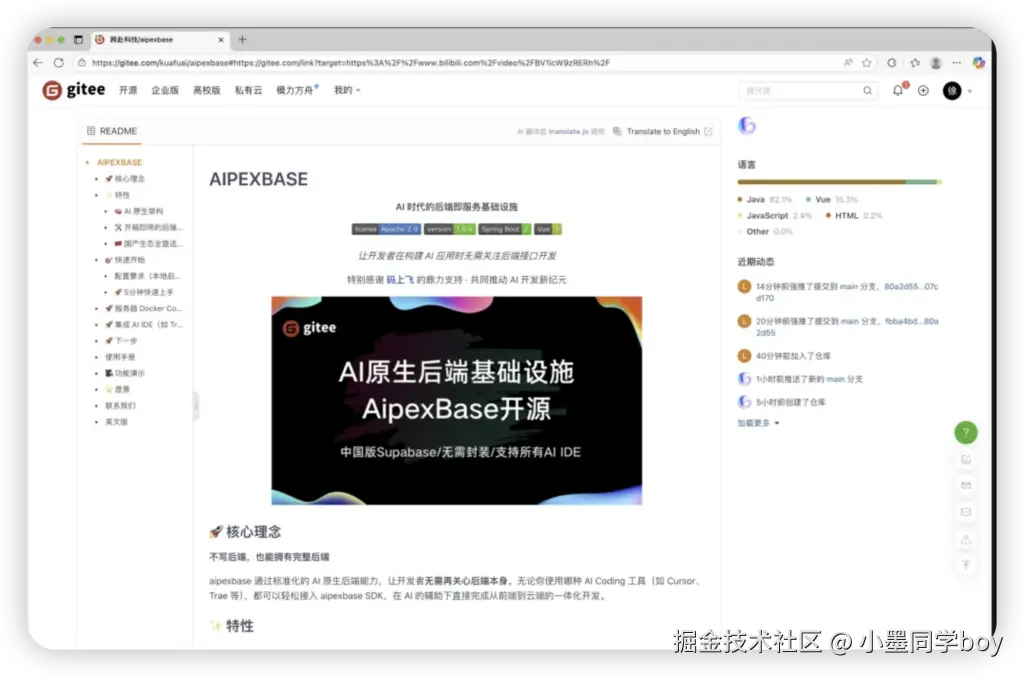Open the 私有云 menu item
The width and height of the screenshot is (1024, 677).
[x=248, y=90]
